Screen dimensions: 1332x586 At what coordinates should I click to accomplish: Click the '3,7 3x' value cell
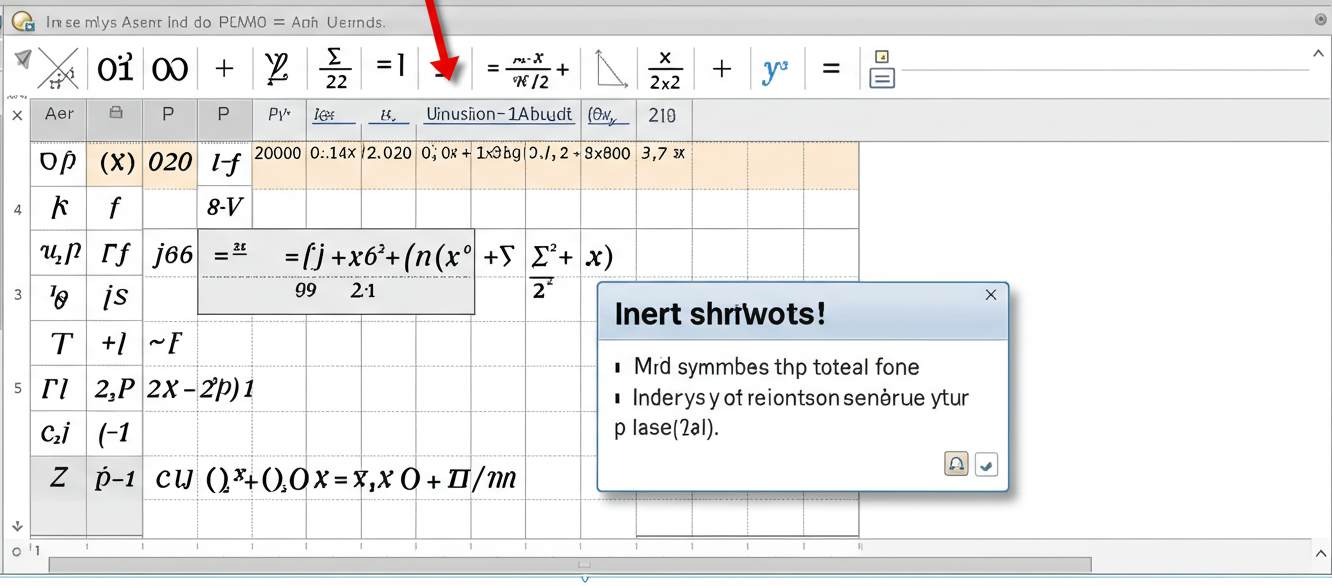[663, 154]
